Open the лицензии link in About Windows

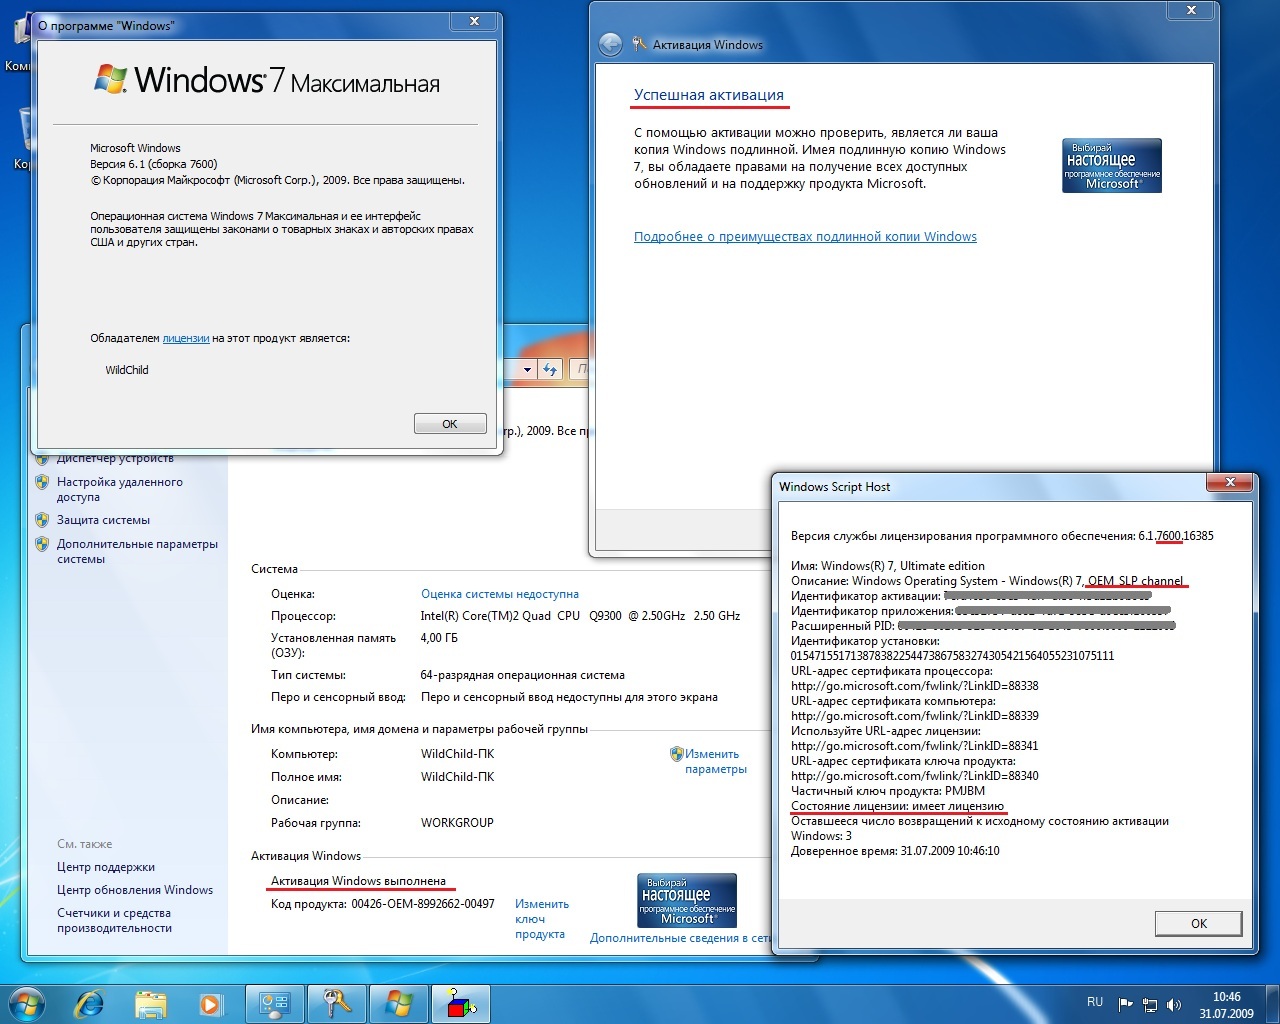tap(186, 338)
